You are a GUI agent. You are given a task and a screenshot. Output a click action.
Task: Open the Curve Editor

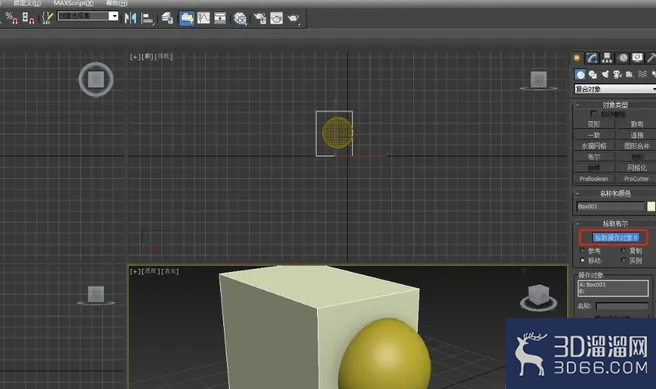point(204,18)
